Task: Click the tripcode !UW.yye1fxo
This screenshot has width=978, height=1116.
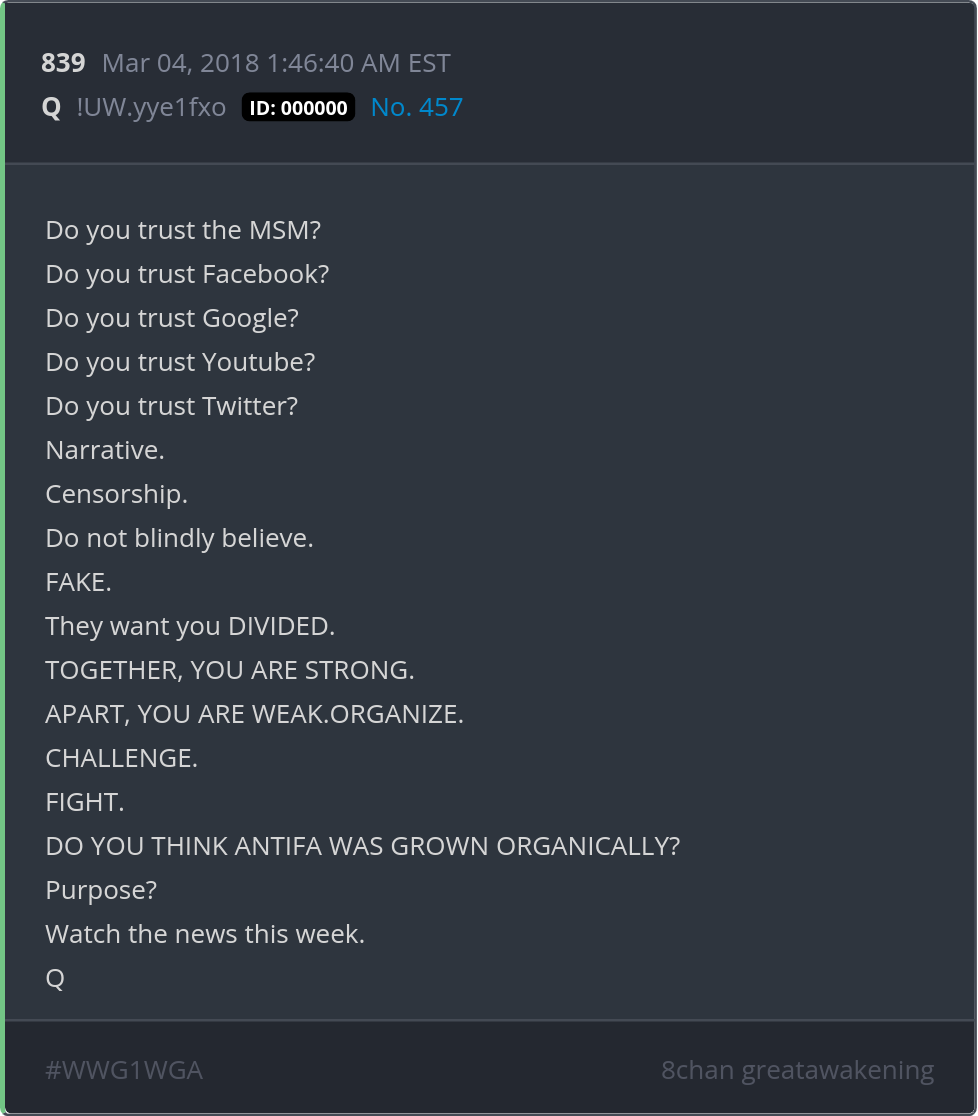Action: pyautogui.click(x=151, y=107)
